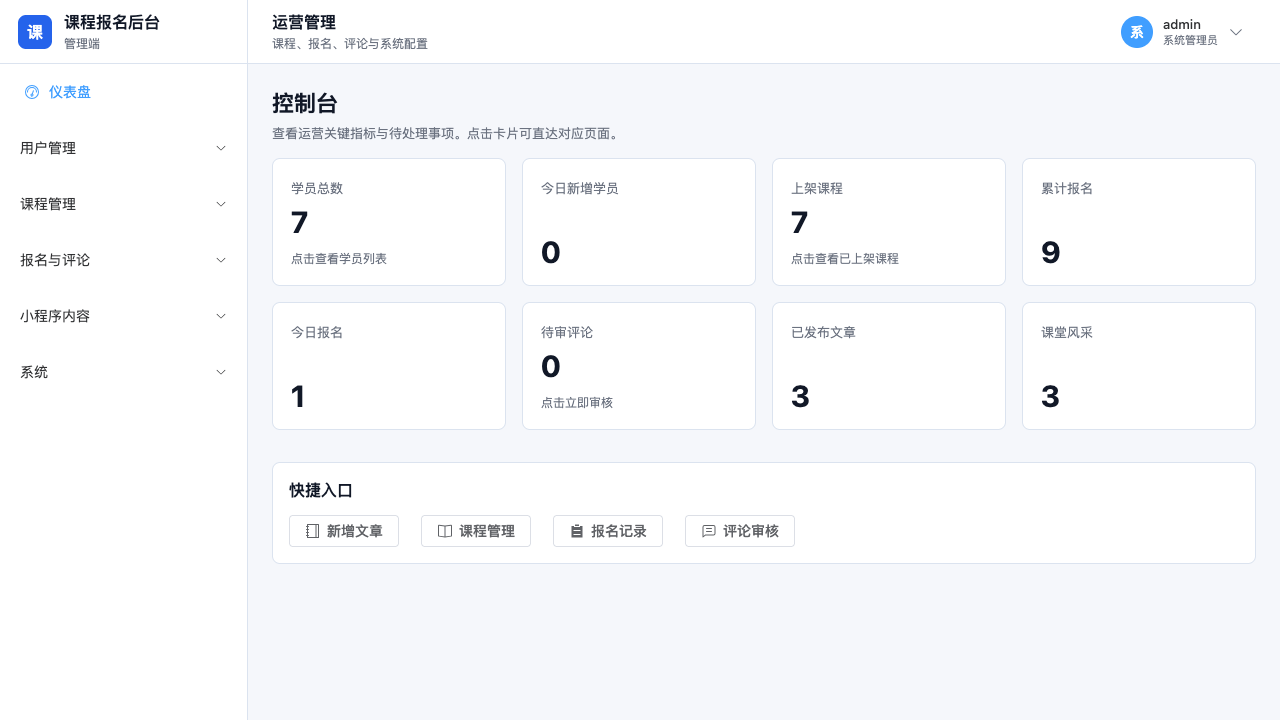Open the 今日新增学员 card

tap(639, 222)
